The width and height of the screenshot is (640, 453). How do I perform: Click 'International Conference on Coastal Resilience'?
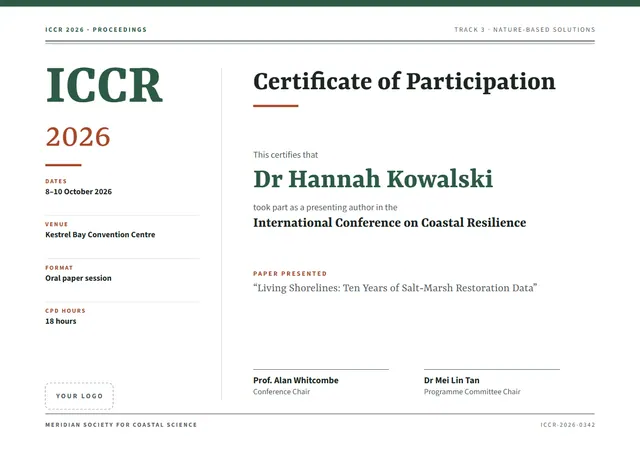[x=389, y=223]
